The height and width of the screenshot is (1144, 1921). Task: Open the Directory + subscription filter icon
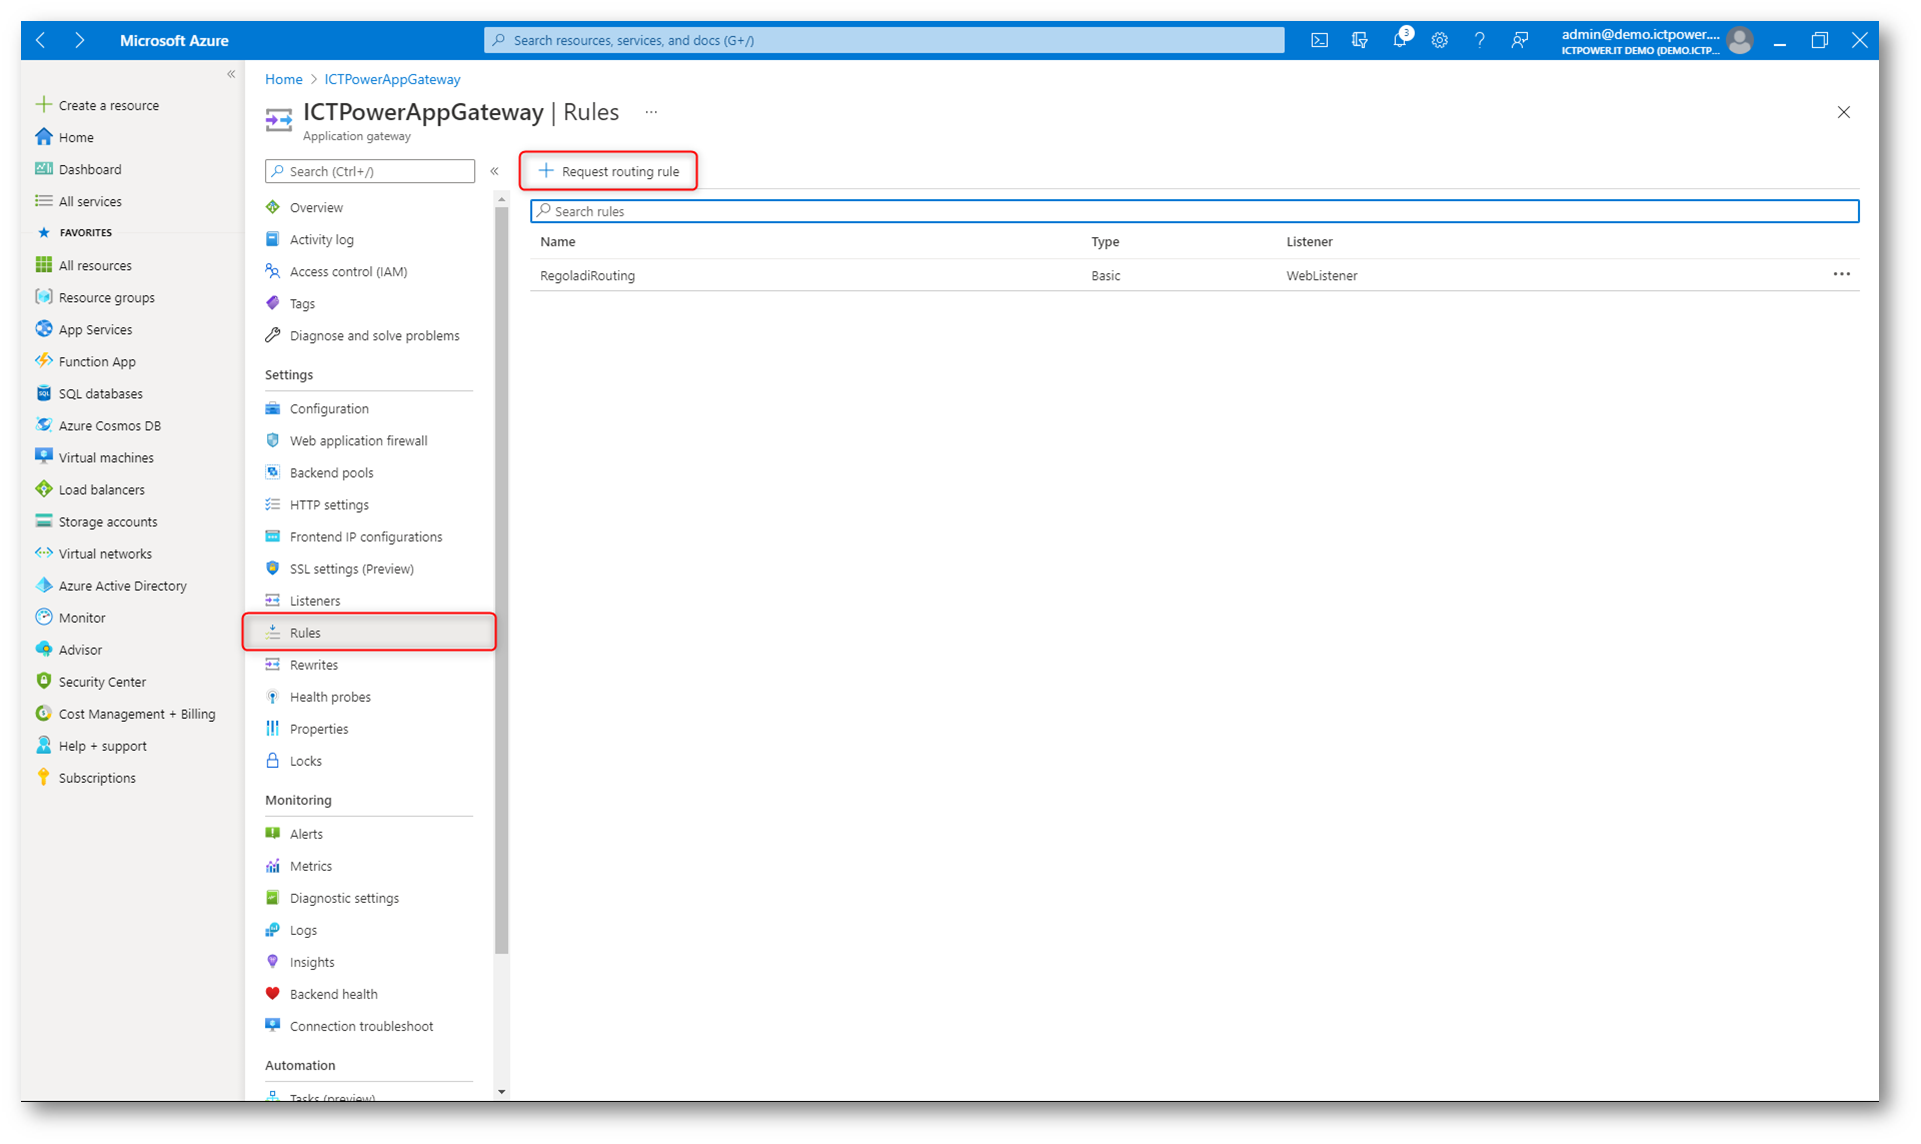1359,40
